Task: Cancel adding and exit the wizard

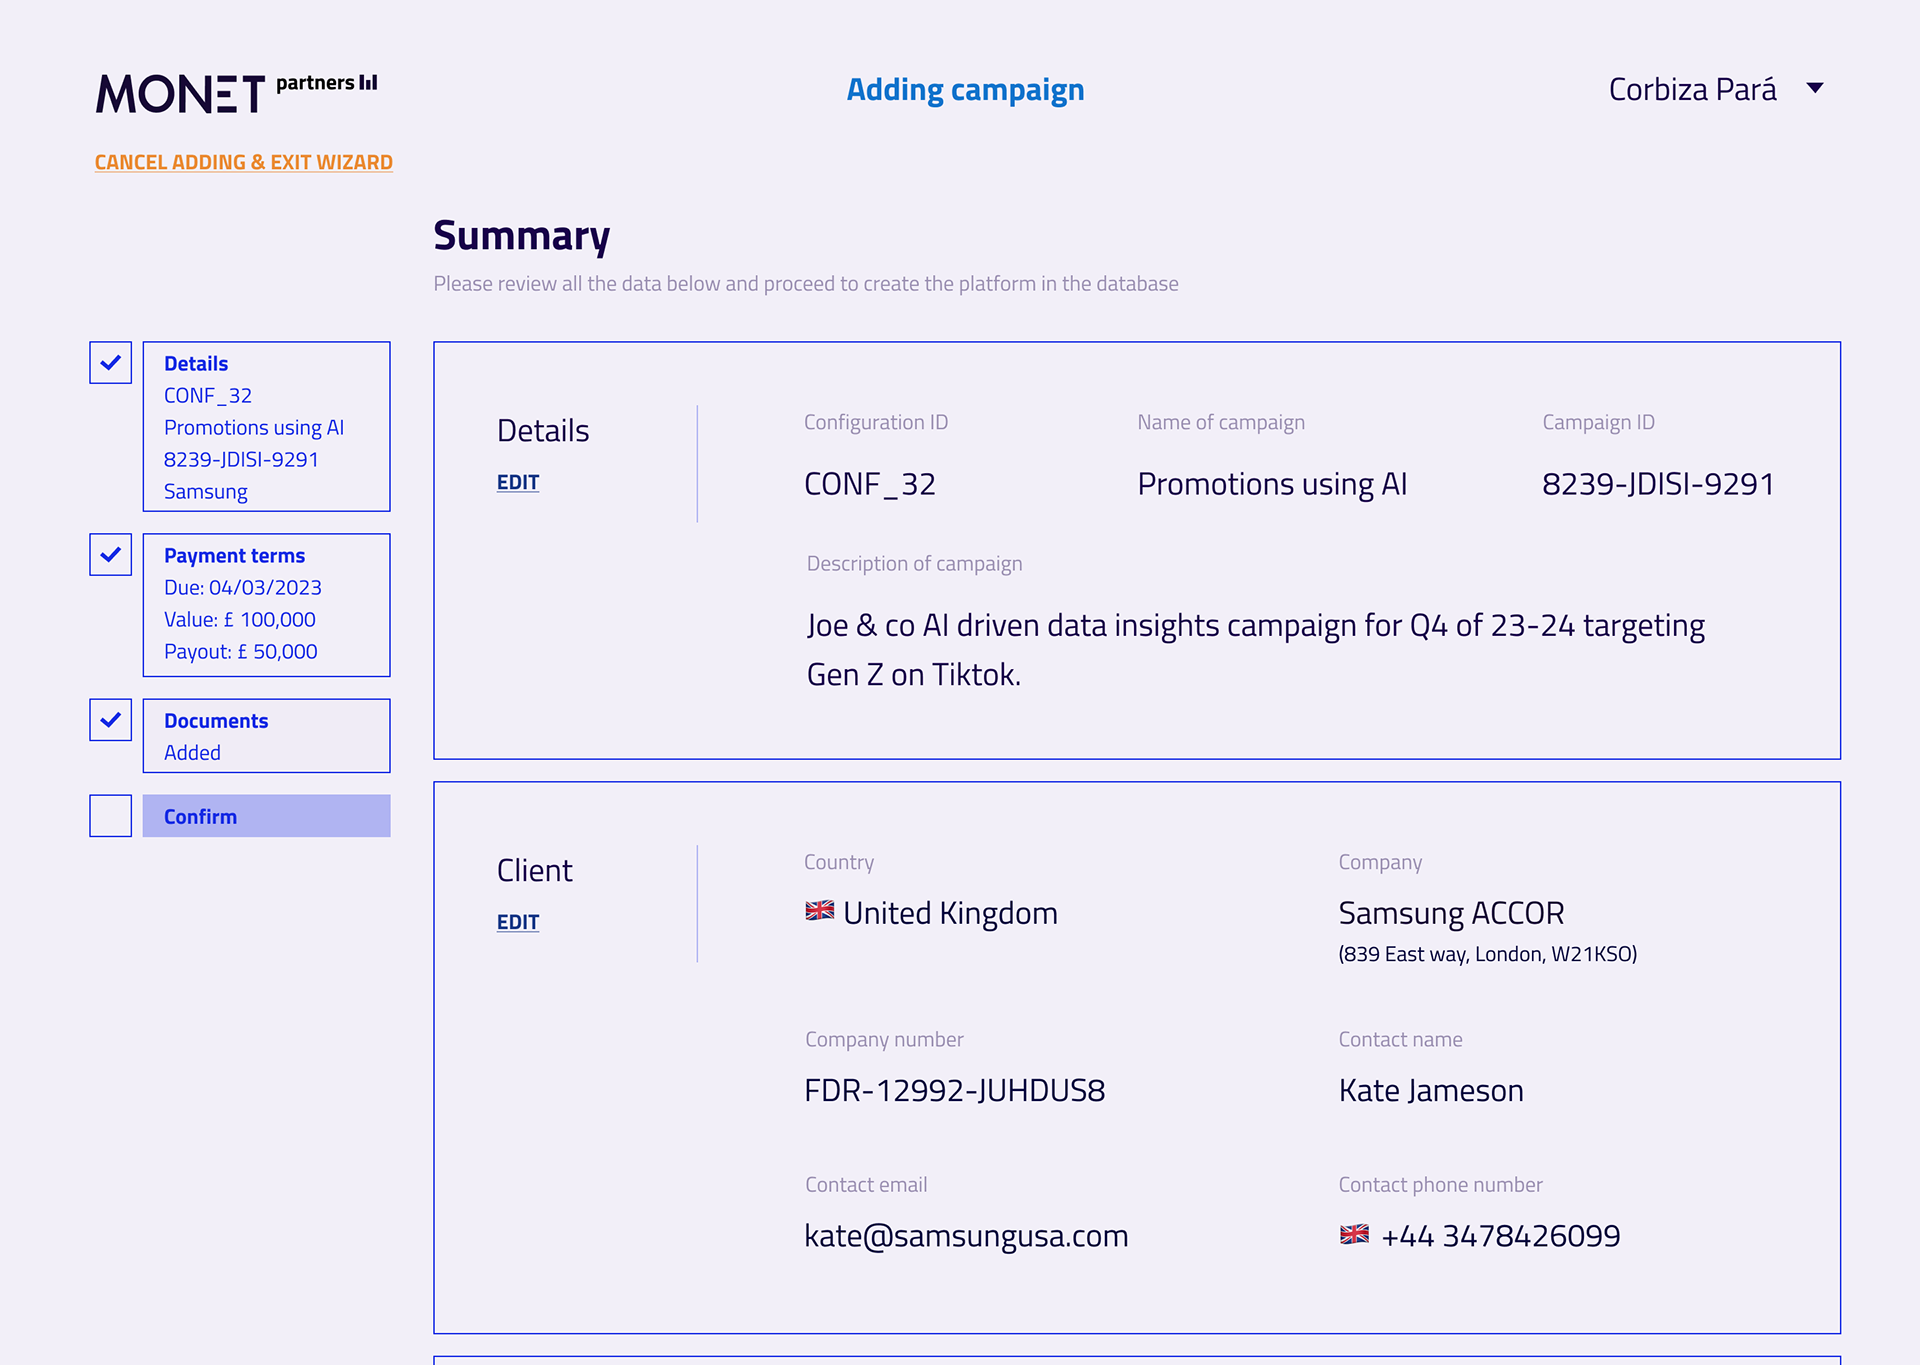Action: tap(243, 162)
